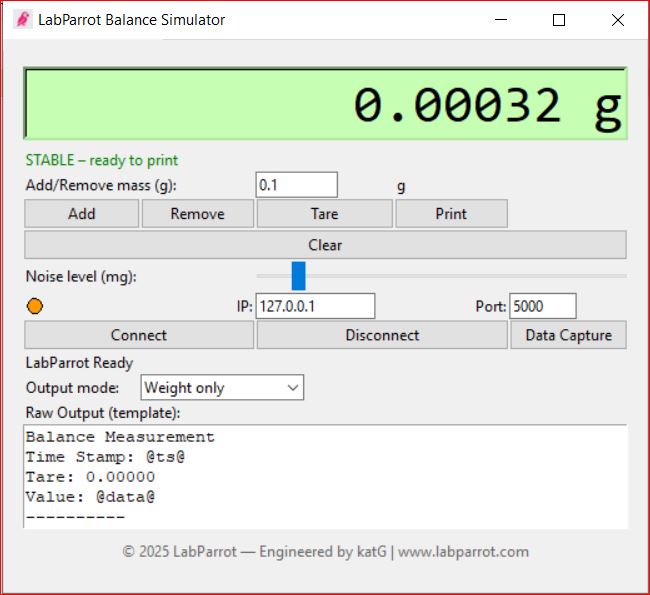Click the 'LabParrot Ready' status text

[x=79, y=363]
